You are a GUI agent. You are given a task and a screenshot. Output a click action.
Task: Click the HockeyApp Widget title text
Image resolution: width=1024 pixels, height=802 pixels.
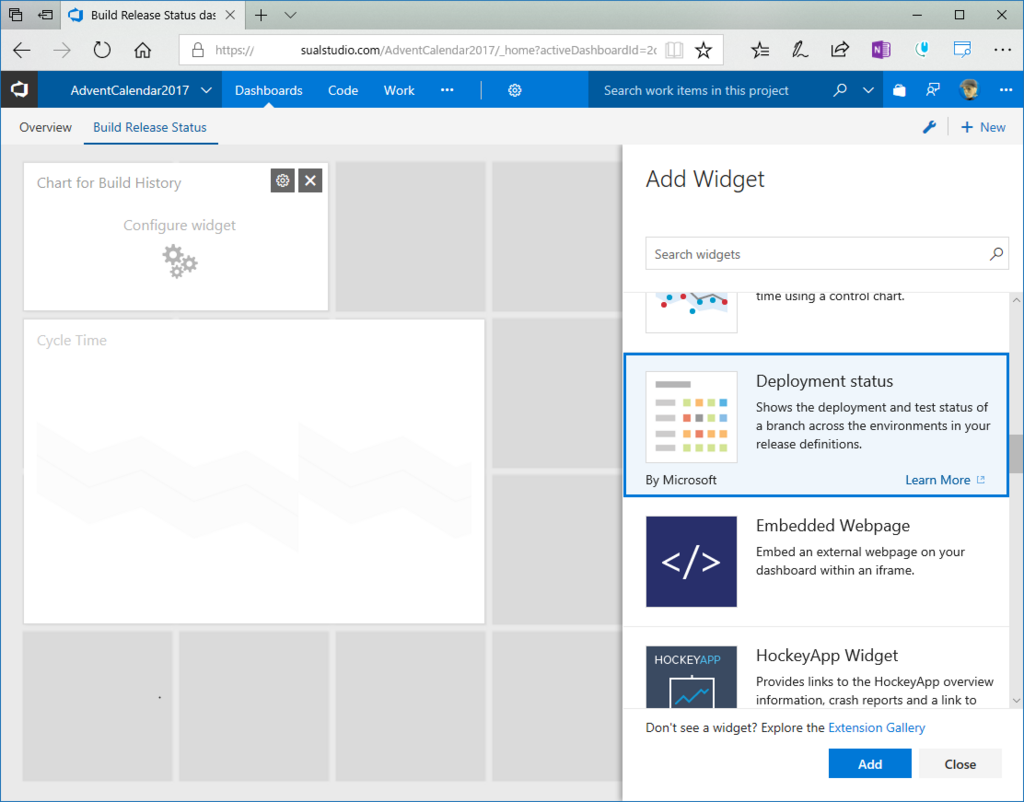point(827,655)
